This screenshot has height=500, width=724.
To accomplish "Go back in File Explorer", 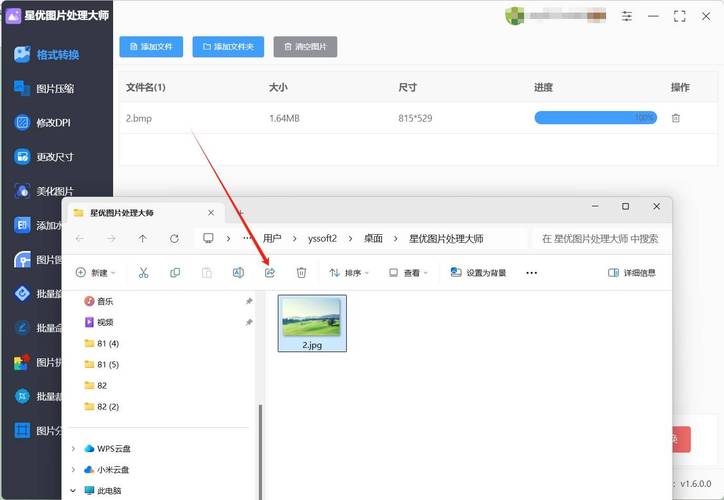I will point(80,239).
